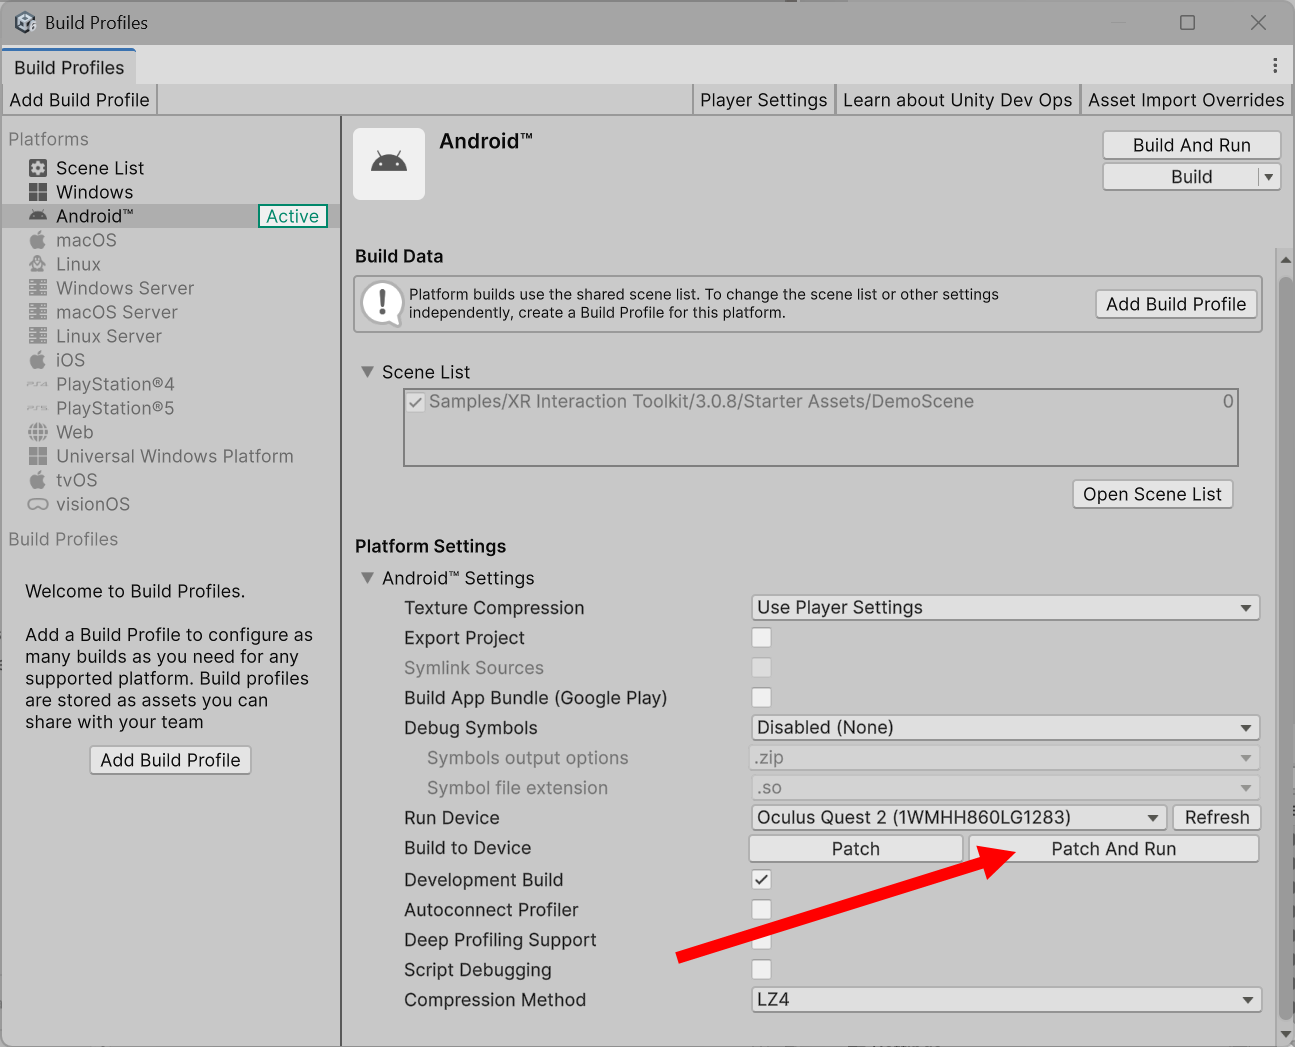Collapse the Scene List foldout

coord(367,372)
